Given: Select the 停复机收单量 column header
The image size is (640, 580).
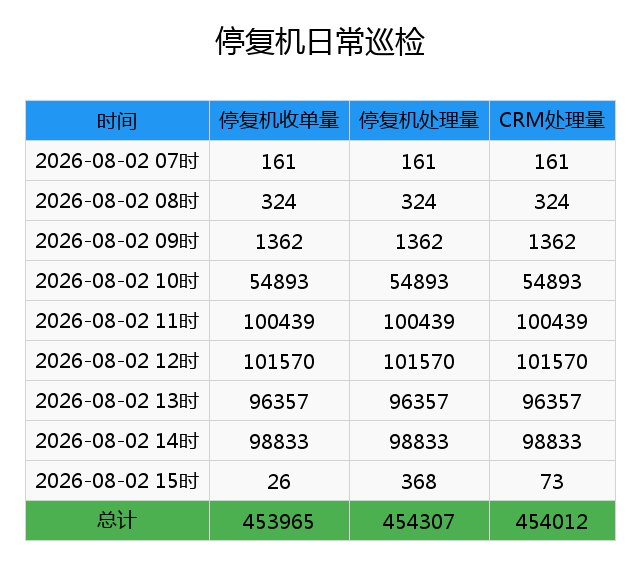Looking at the screenshot, I should tap(279, 121).
